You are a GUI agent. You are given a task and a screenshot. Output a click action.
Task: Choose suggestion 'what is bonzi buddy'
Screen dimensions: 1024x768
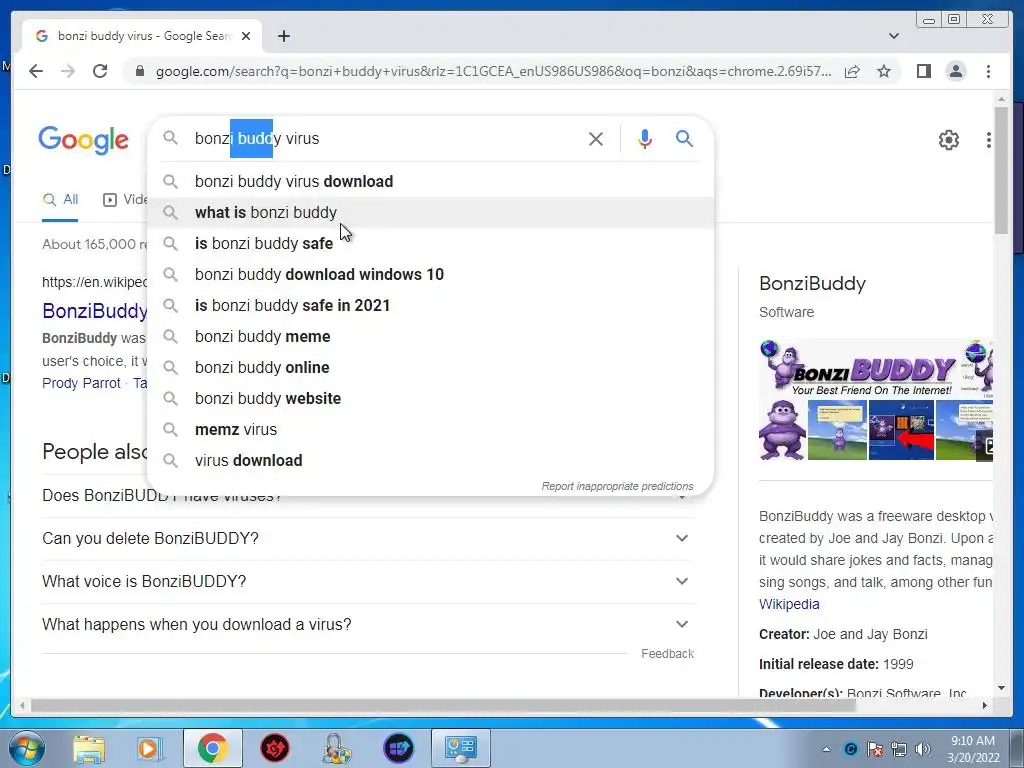pos(431,212)
